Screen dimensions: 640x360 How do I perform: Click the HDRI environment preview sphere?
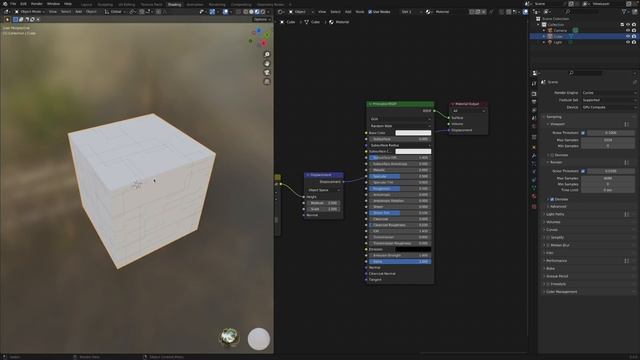229,337
